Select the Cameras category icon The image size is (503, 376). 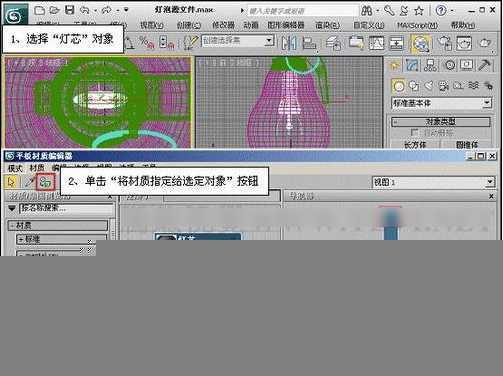pyautogui.click(x=444, y=86)
